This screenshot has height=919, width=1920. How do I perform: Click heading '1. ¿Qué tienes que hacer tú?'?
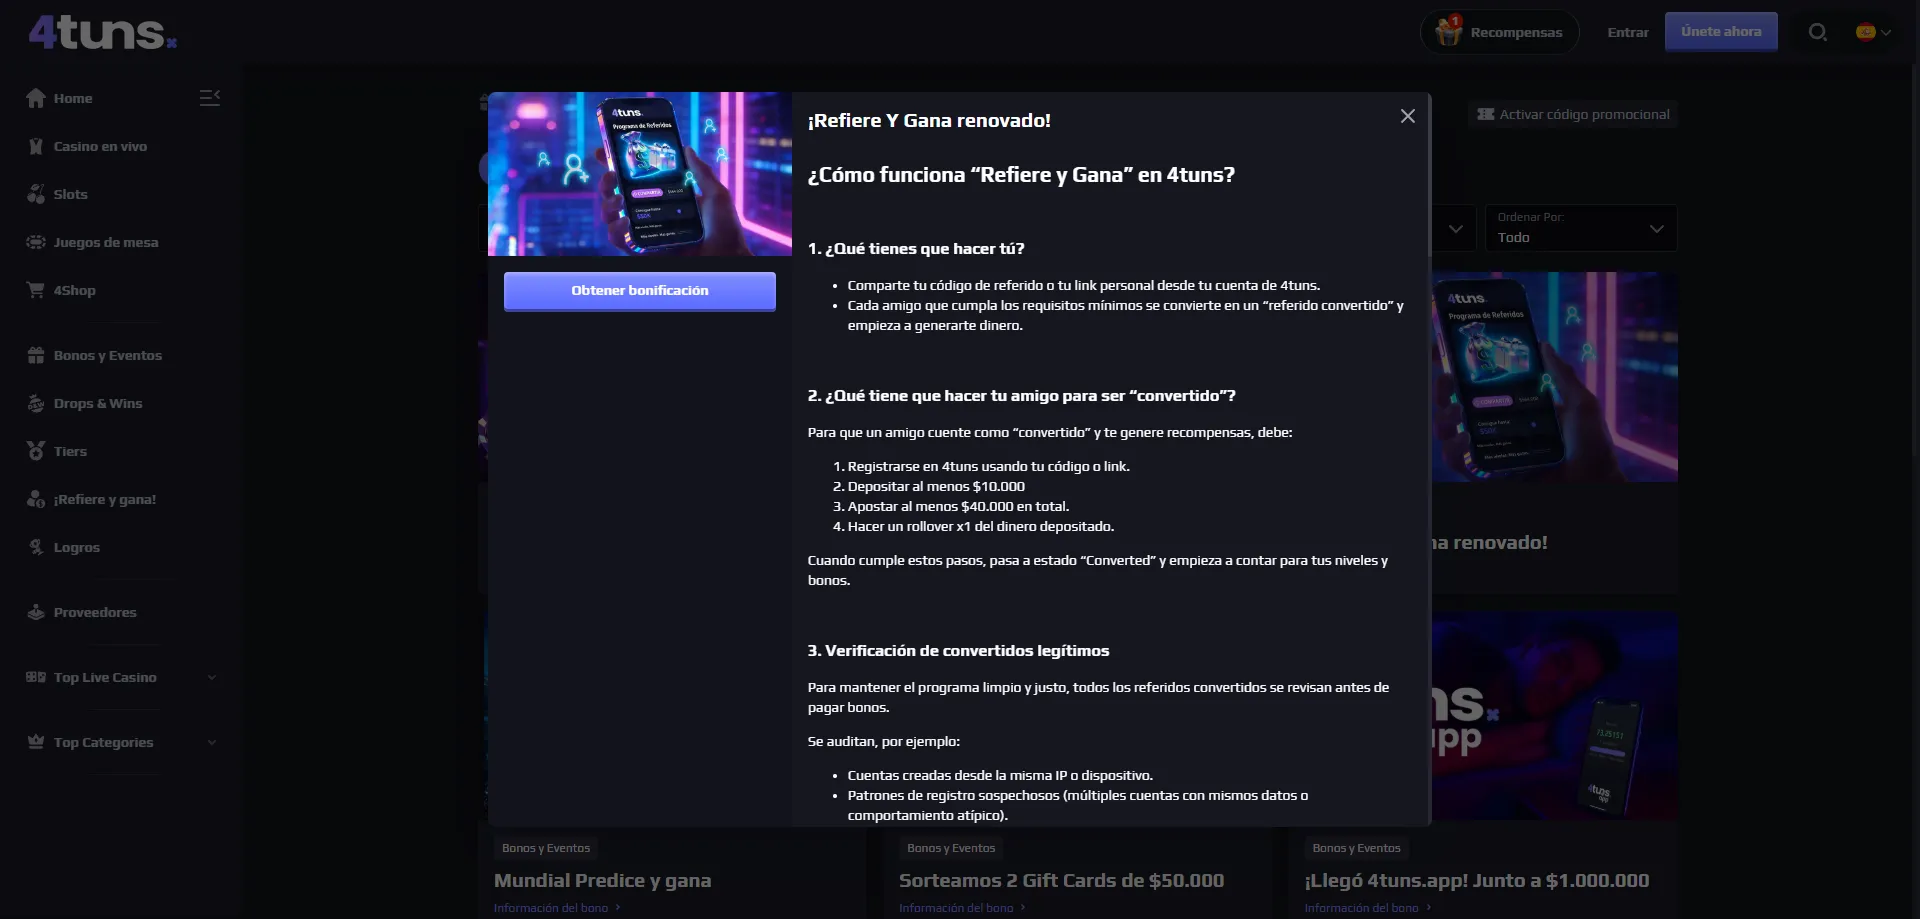pos(916,248)
